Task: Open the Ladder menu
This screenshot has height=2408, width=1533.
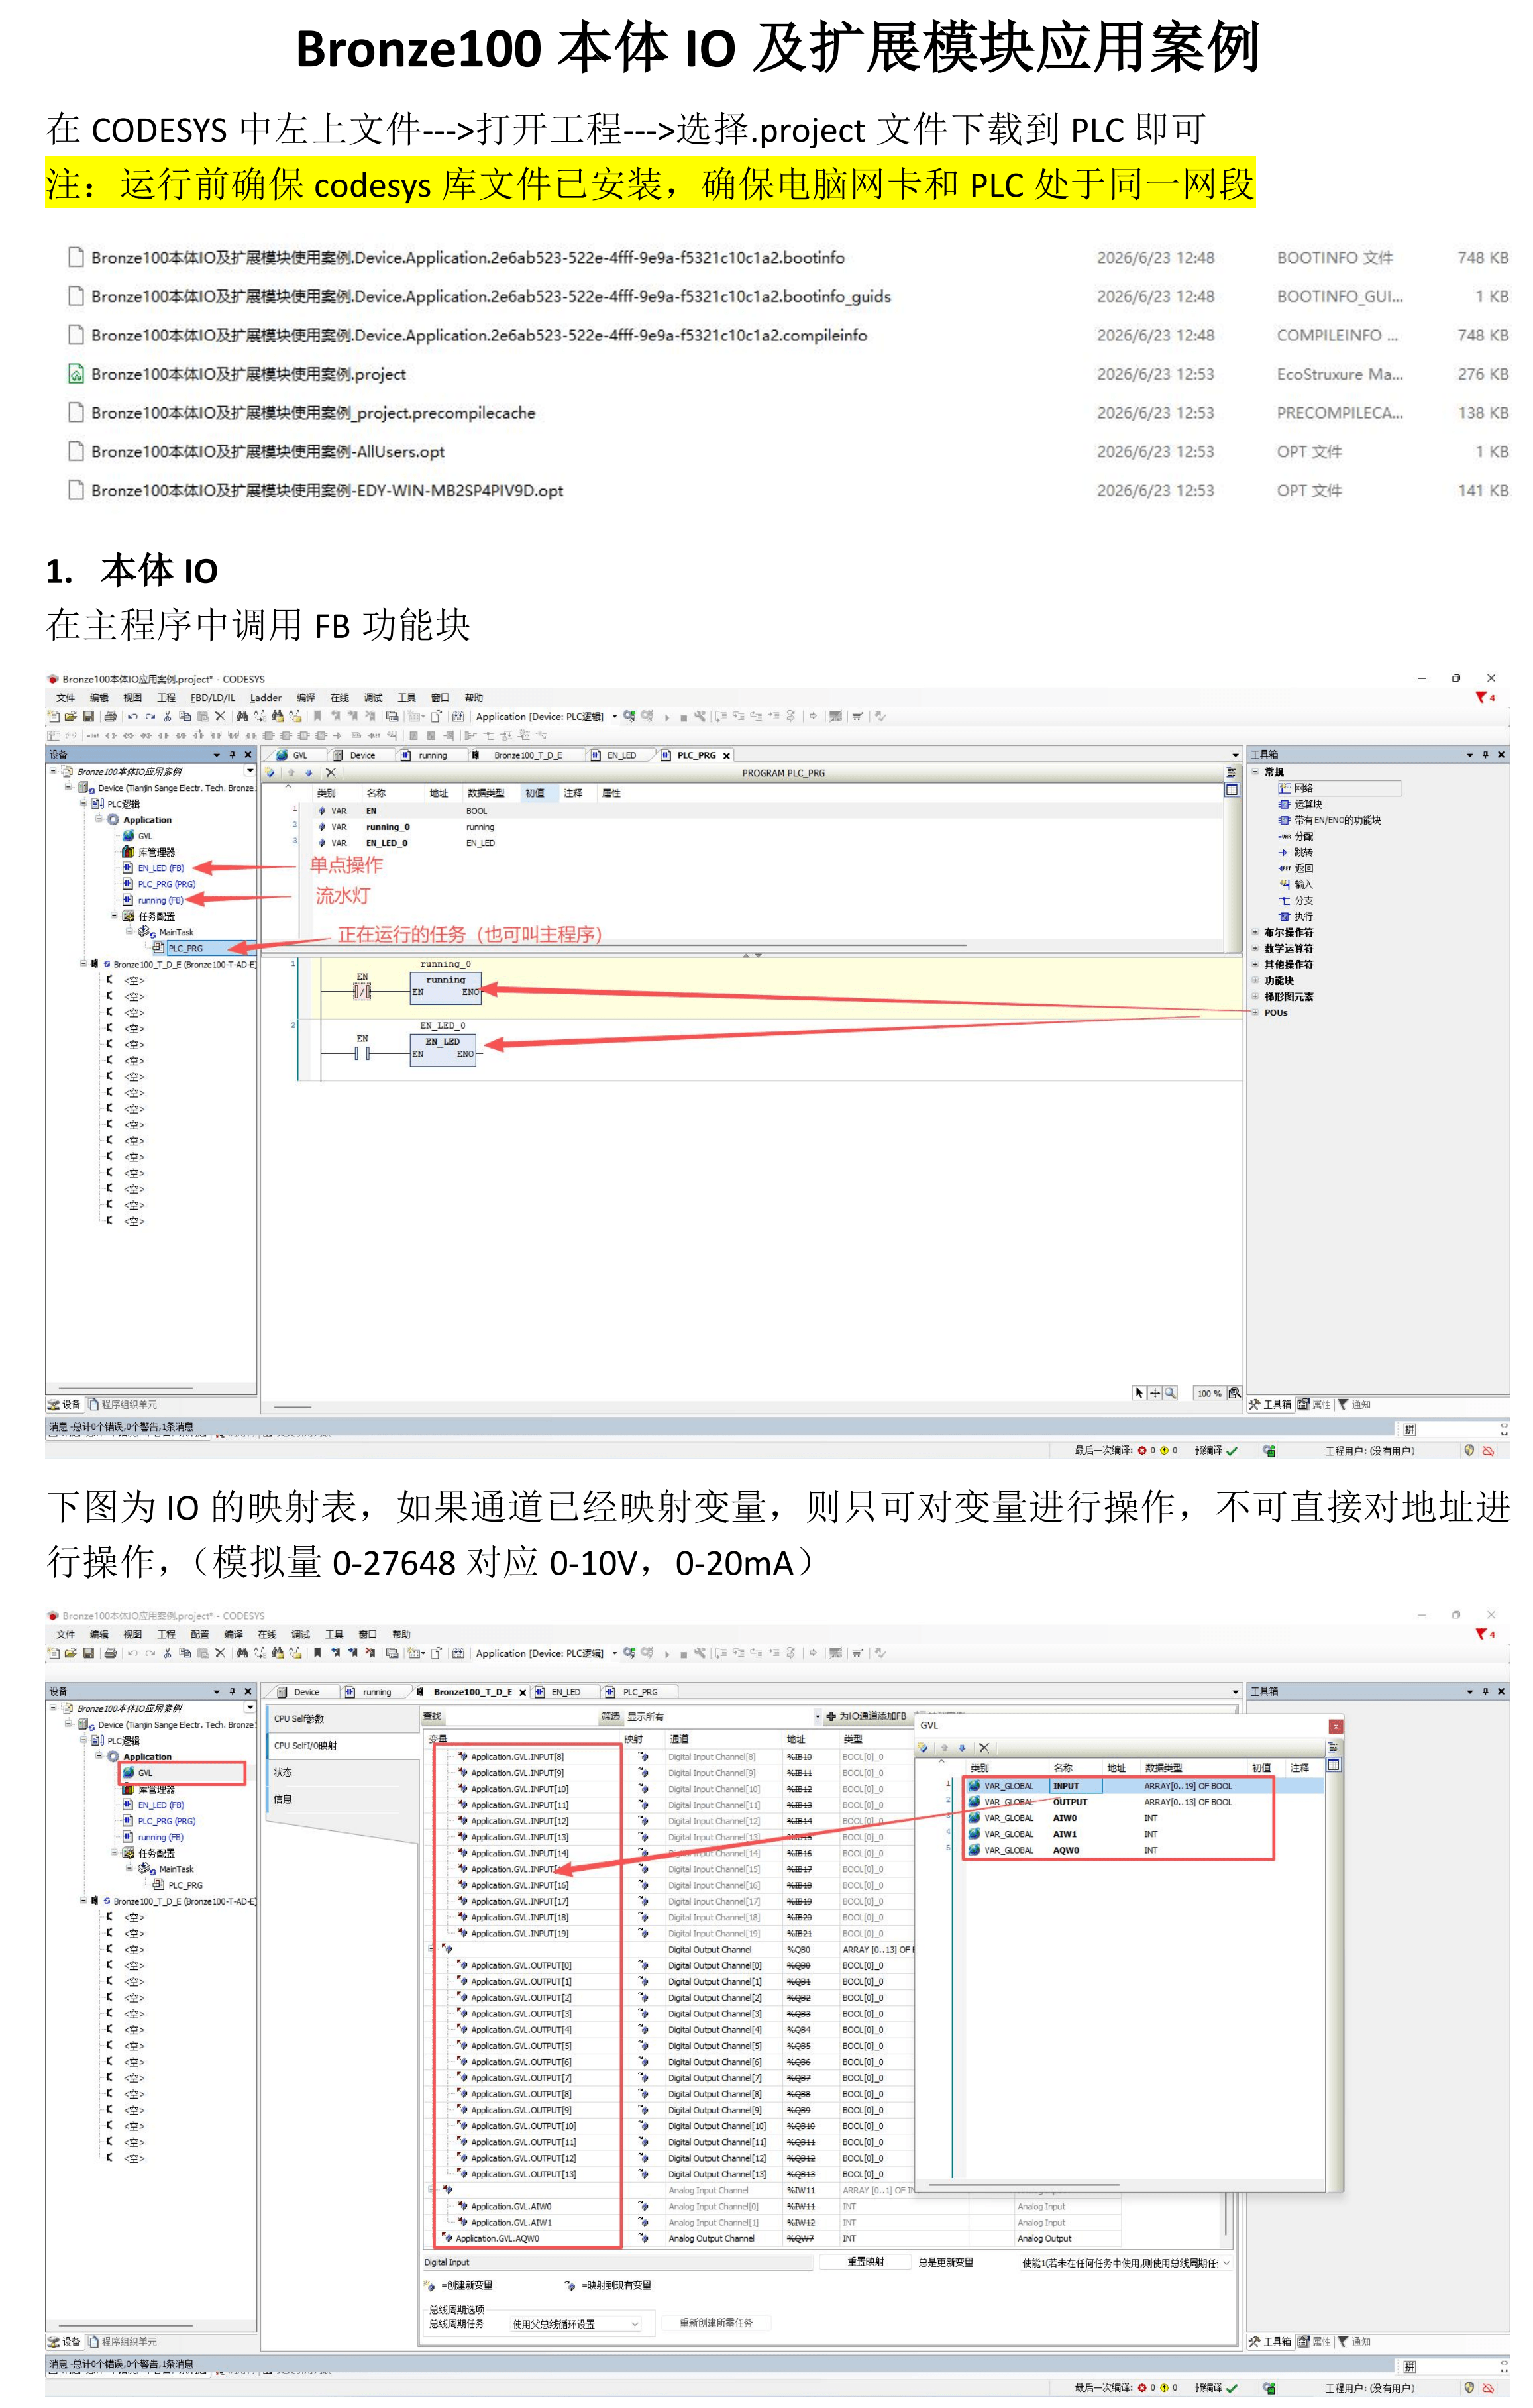Action: [x=266, y=697]
